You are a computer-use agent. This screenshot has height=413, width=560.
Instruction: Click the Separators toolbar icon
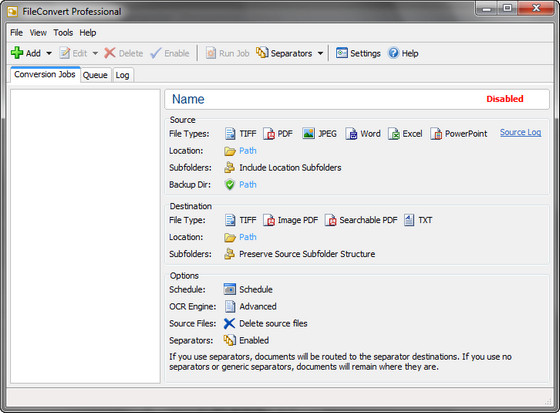(x=262, y=53)
